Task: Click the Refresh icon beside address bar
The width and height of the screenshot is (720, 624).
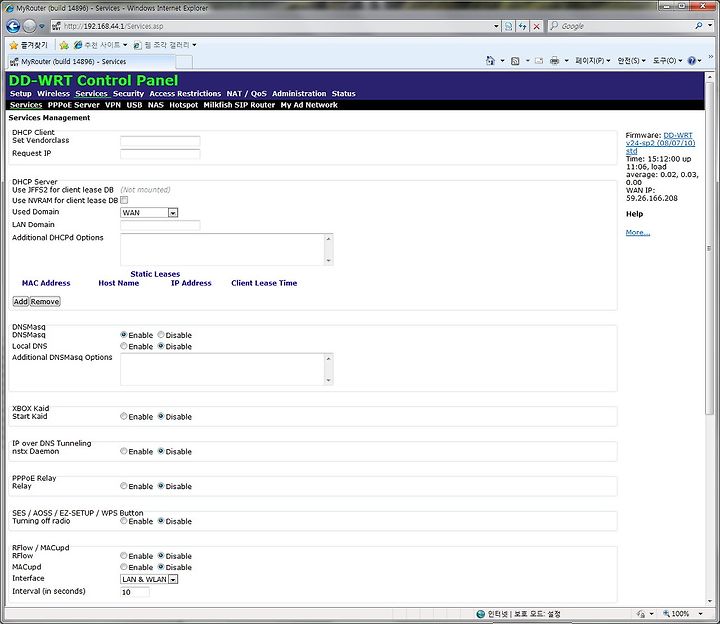Action: [522, 26]
